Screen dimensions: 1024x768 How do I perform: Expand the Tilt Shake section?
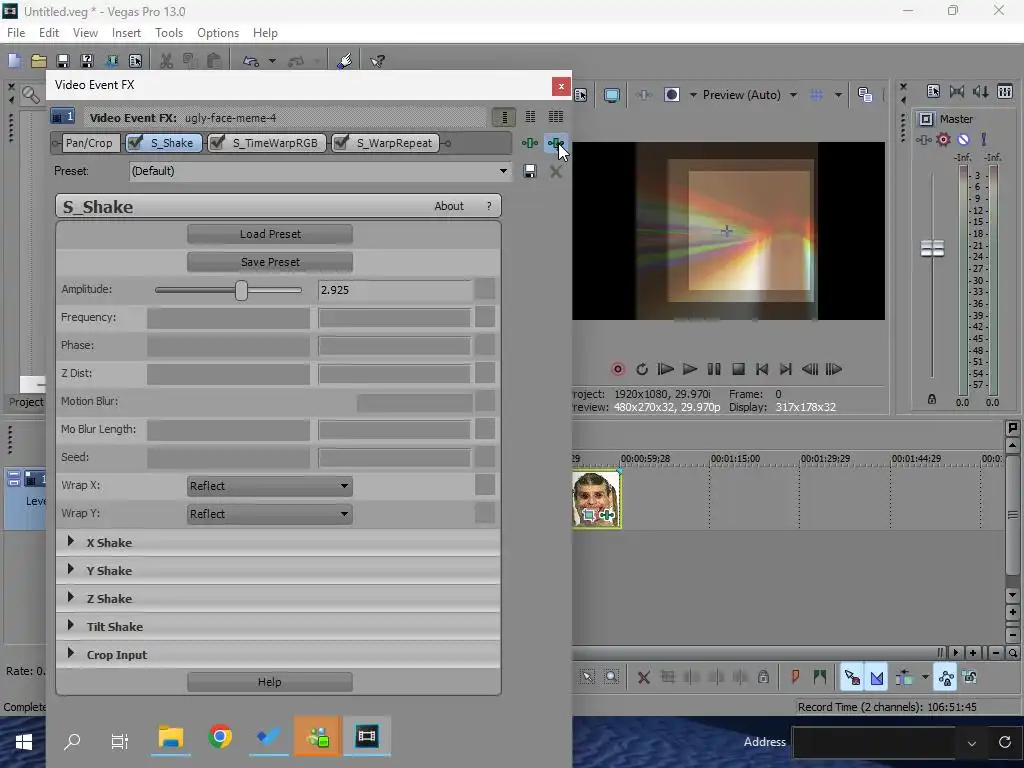pyautogui.click(x=71, y=626)
